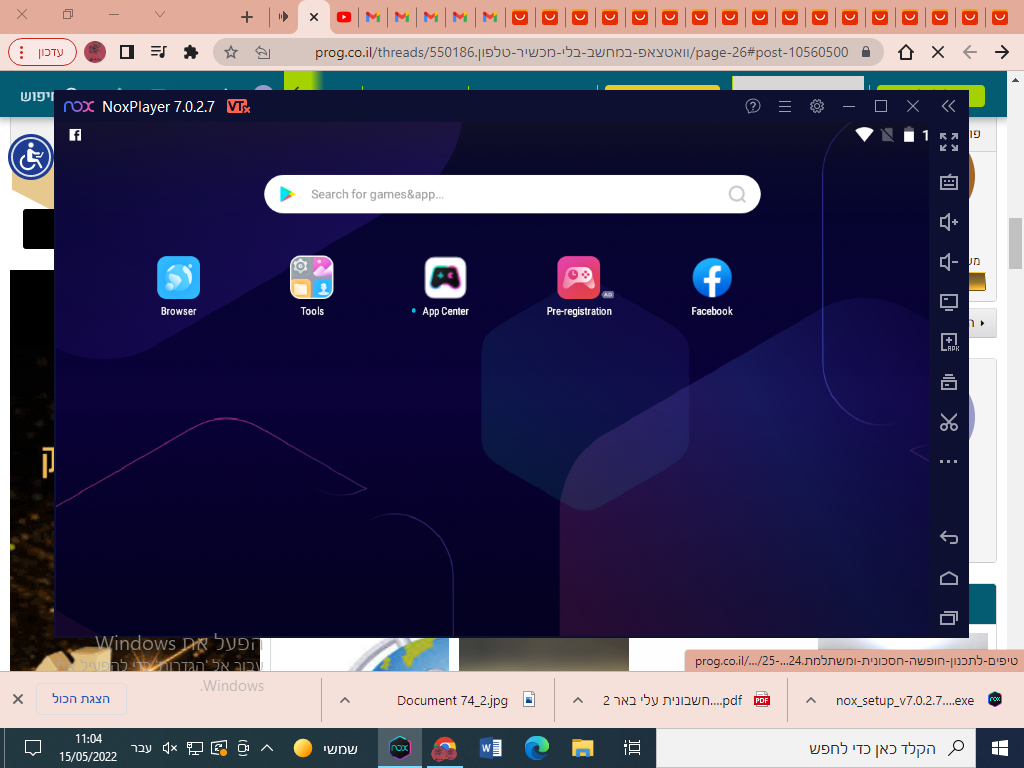The height and width of the screenshot is (768, 1024).
Task: Open Chrome media controls icon
Action: pos(159,52)
